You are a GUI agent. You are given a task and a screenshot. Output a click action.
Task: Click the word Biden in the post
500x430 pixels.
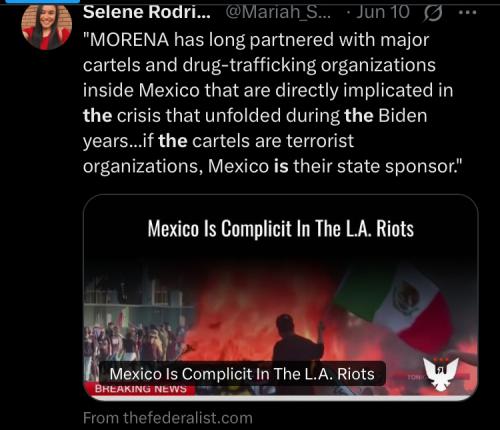point(403,116)
